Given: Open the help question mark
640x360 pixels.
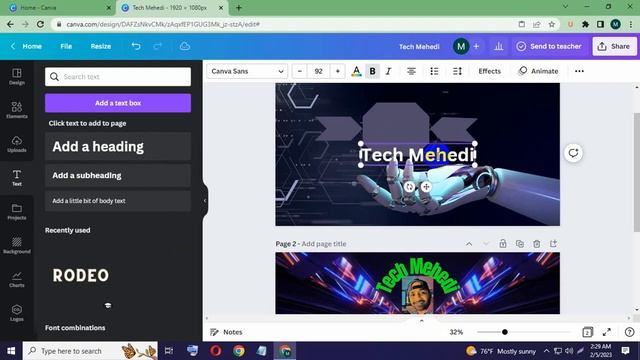Looking at the screenshot, I should click(629, 332).
